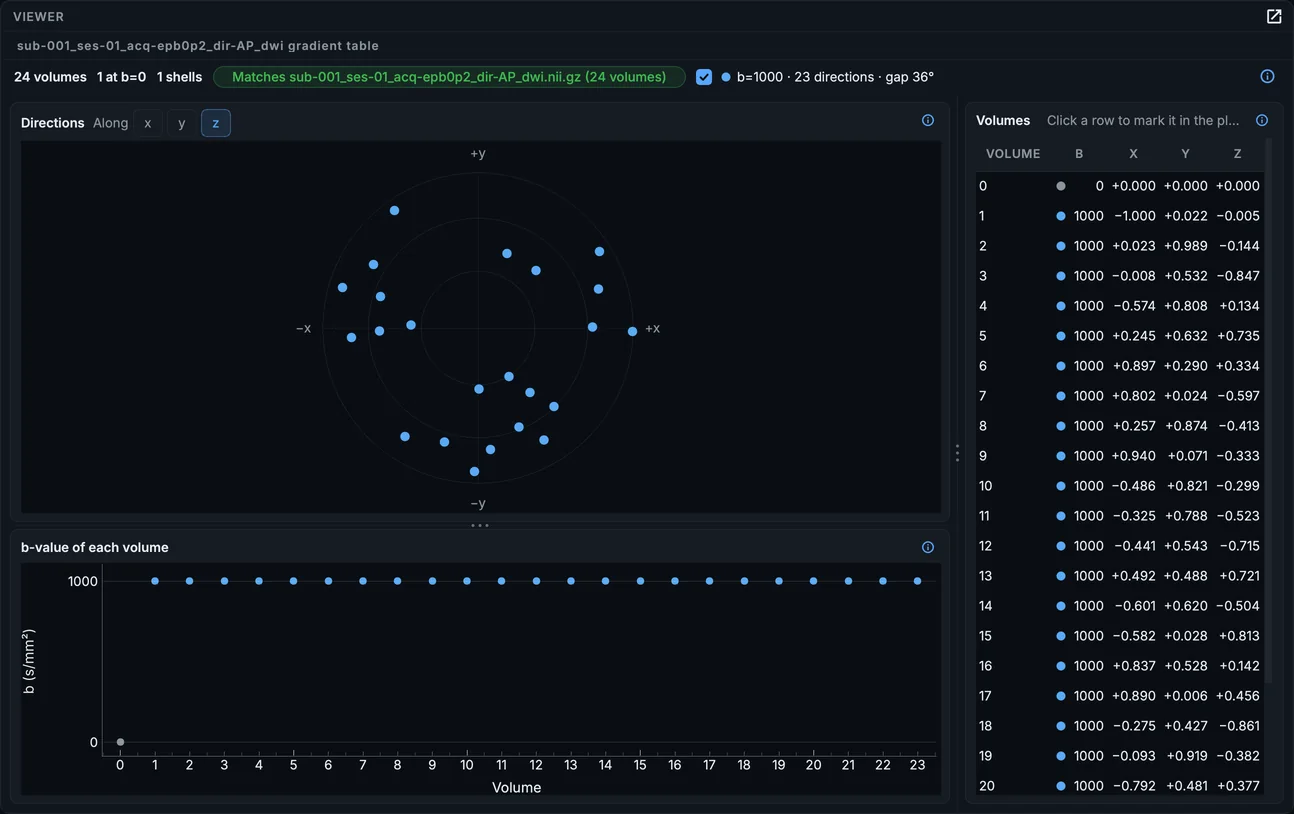1294x814 pixels.
Task: Select the volume 1 row with x −1.000
Action: click(x=1120, y=216)
